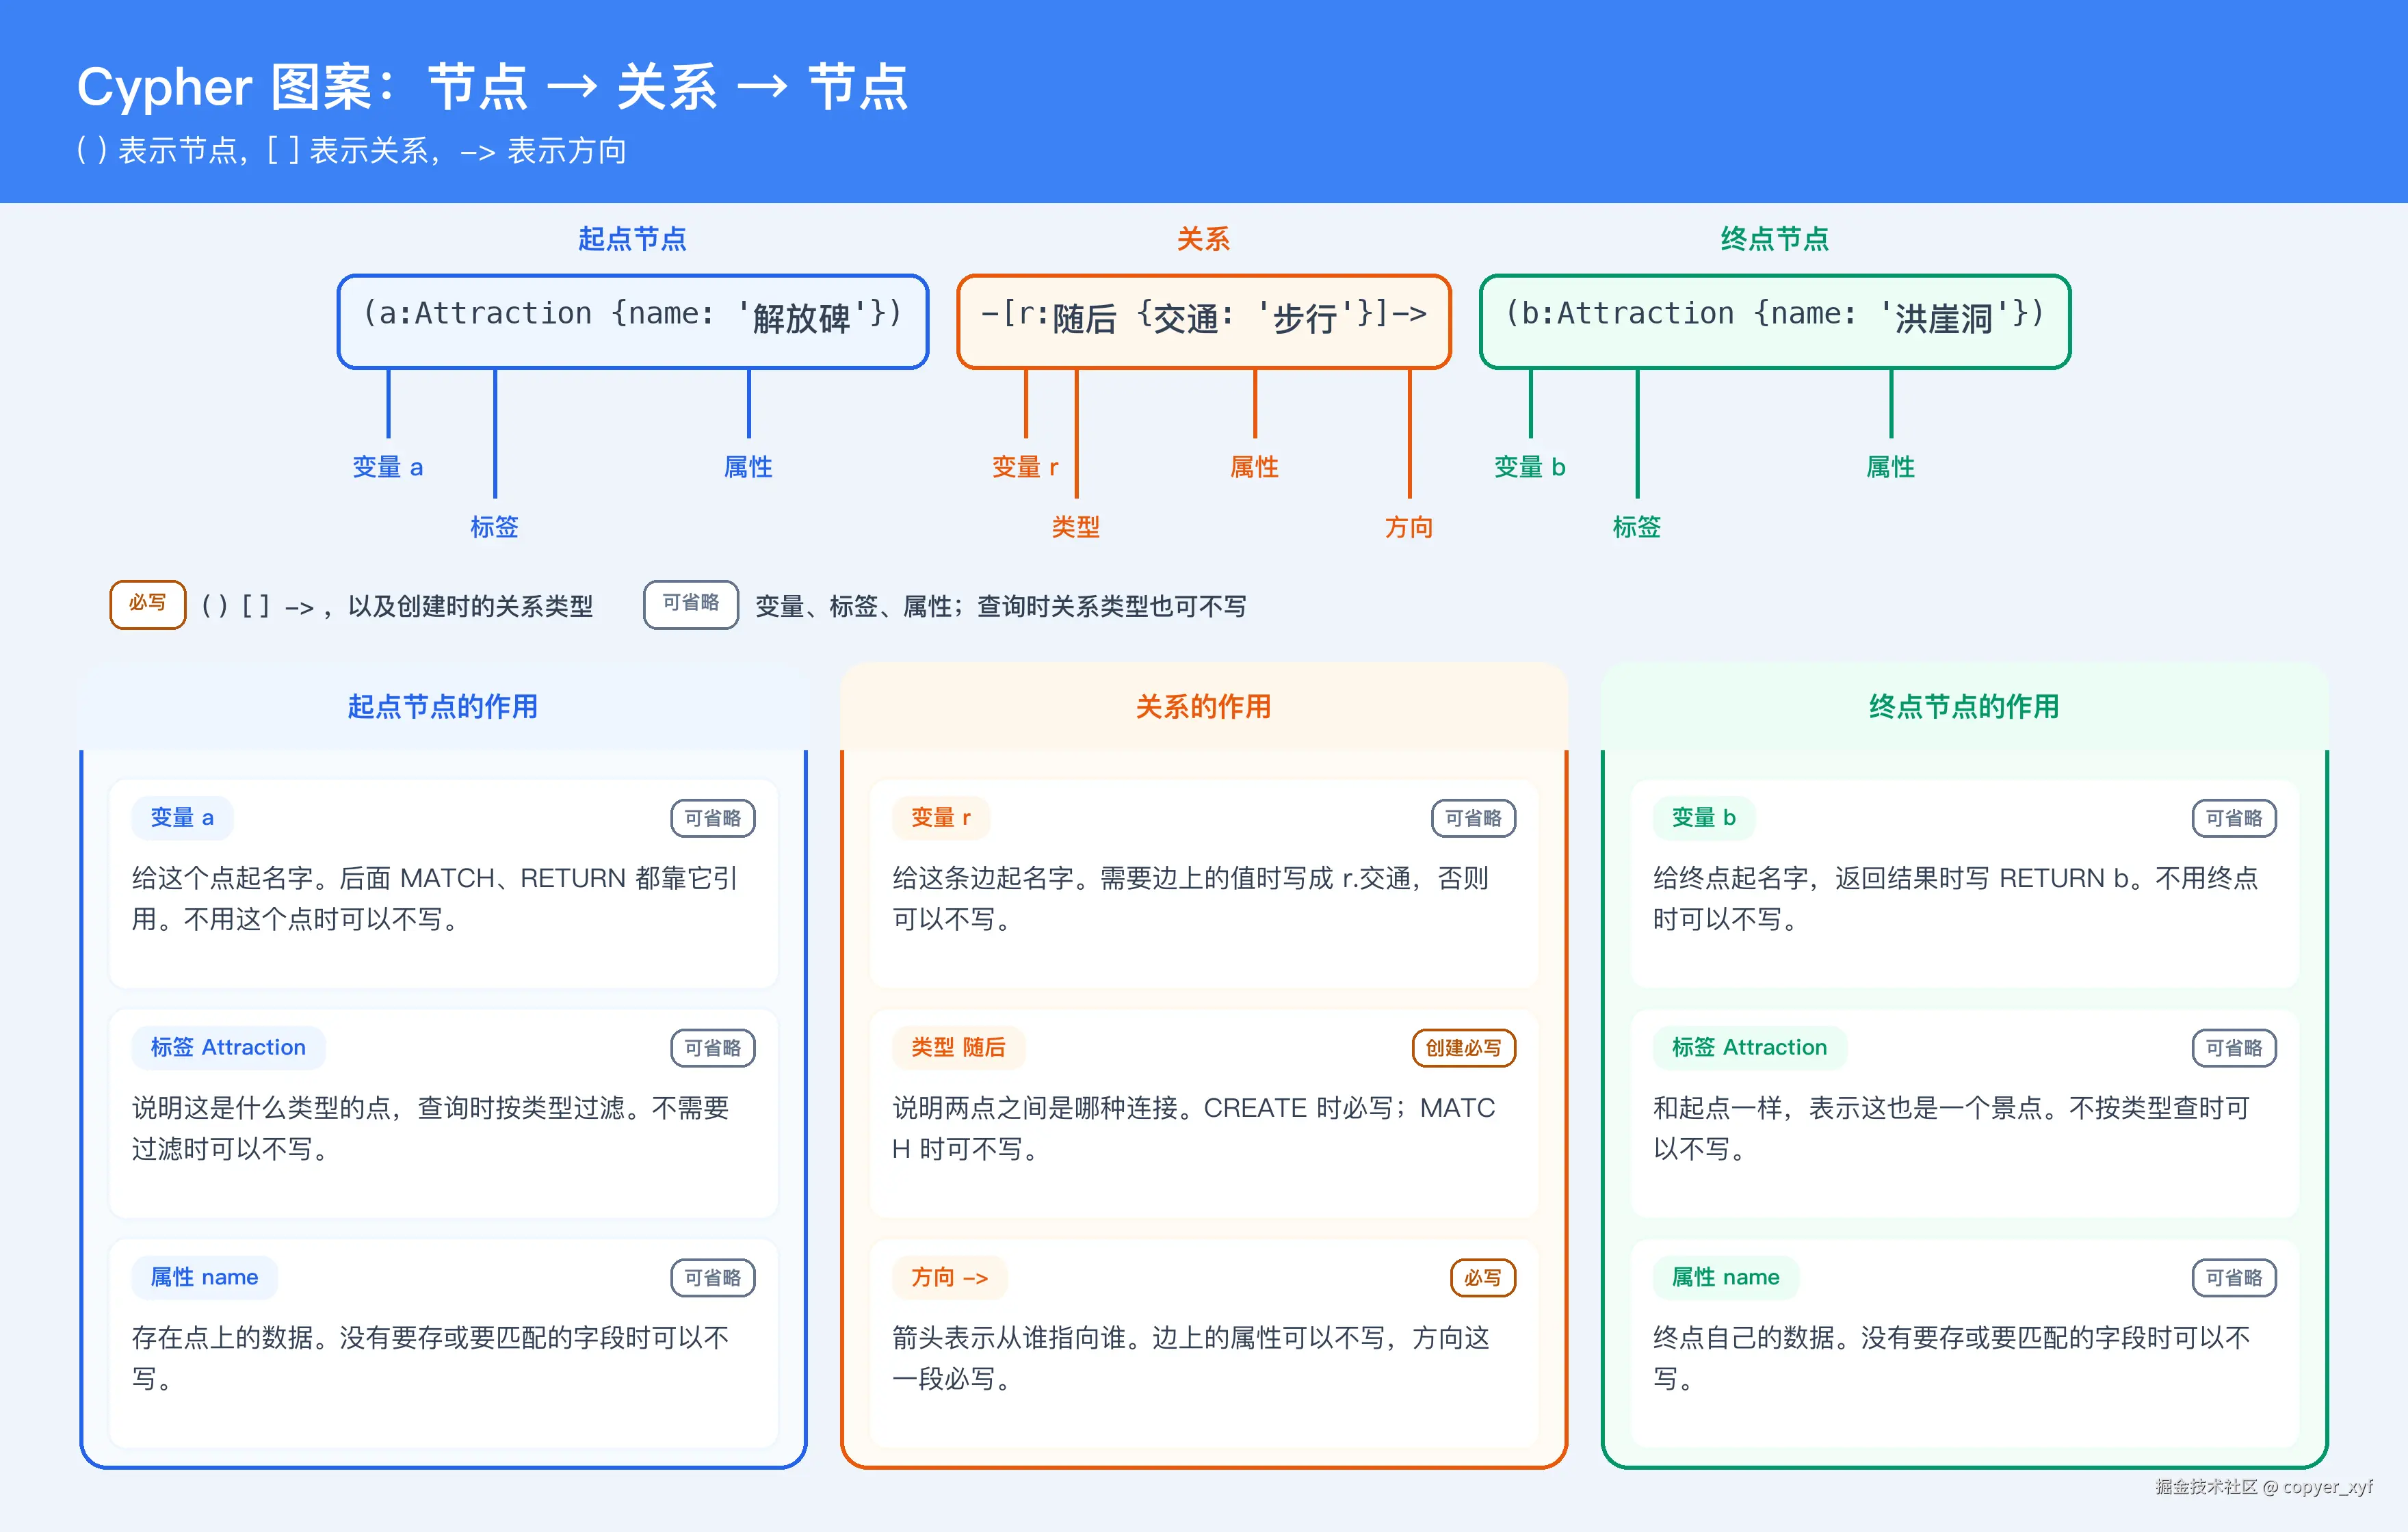Click the "可省略" badge in the green 属性 name card
Screen dimensions: 2408x1532
tap(2235, 1278)
